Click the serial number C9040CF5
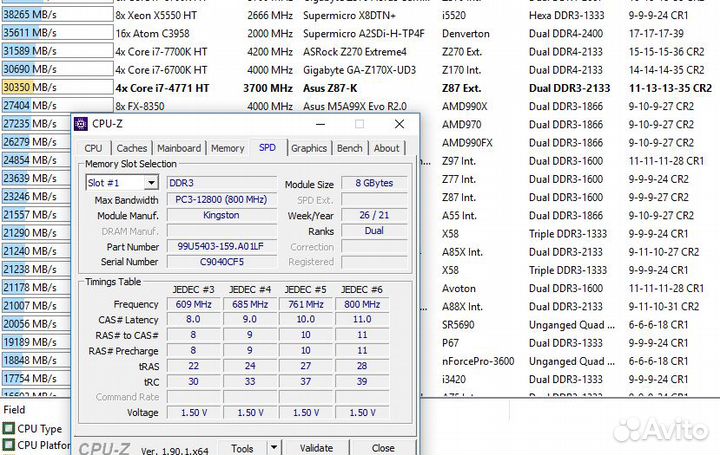Viewport: 720px width, 455px height. [x=222, y=262]
